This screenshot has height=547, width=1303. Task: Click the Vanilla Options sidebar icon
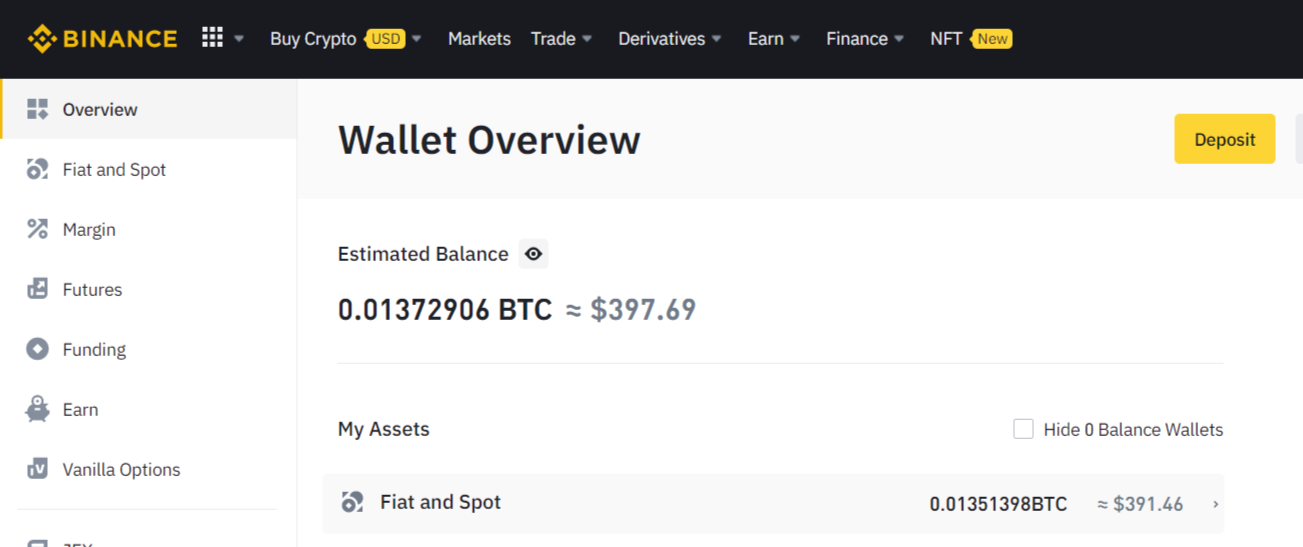[37, 469]
